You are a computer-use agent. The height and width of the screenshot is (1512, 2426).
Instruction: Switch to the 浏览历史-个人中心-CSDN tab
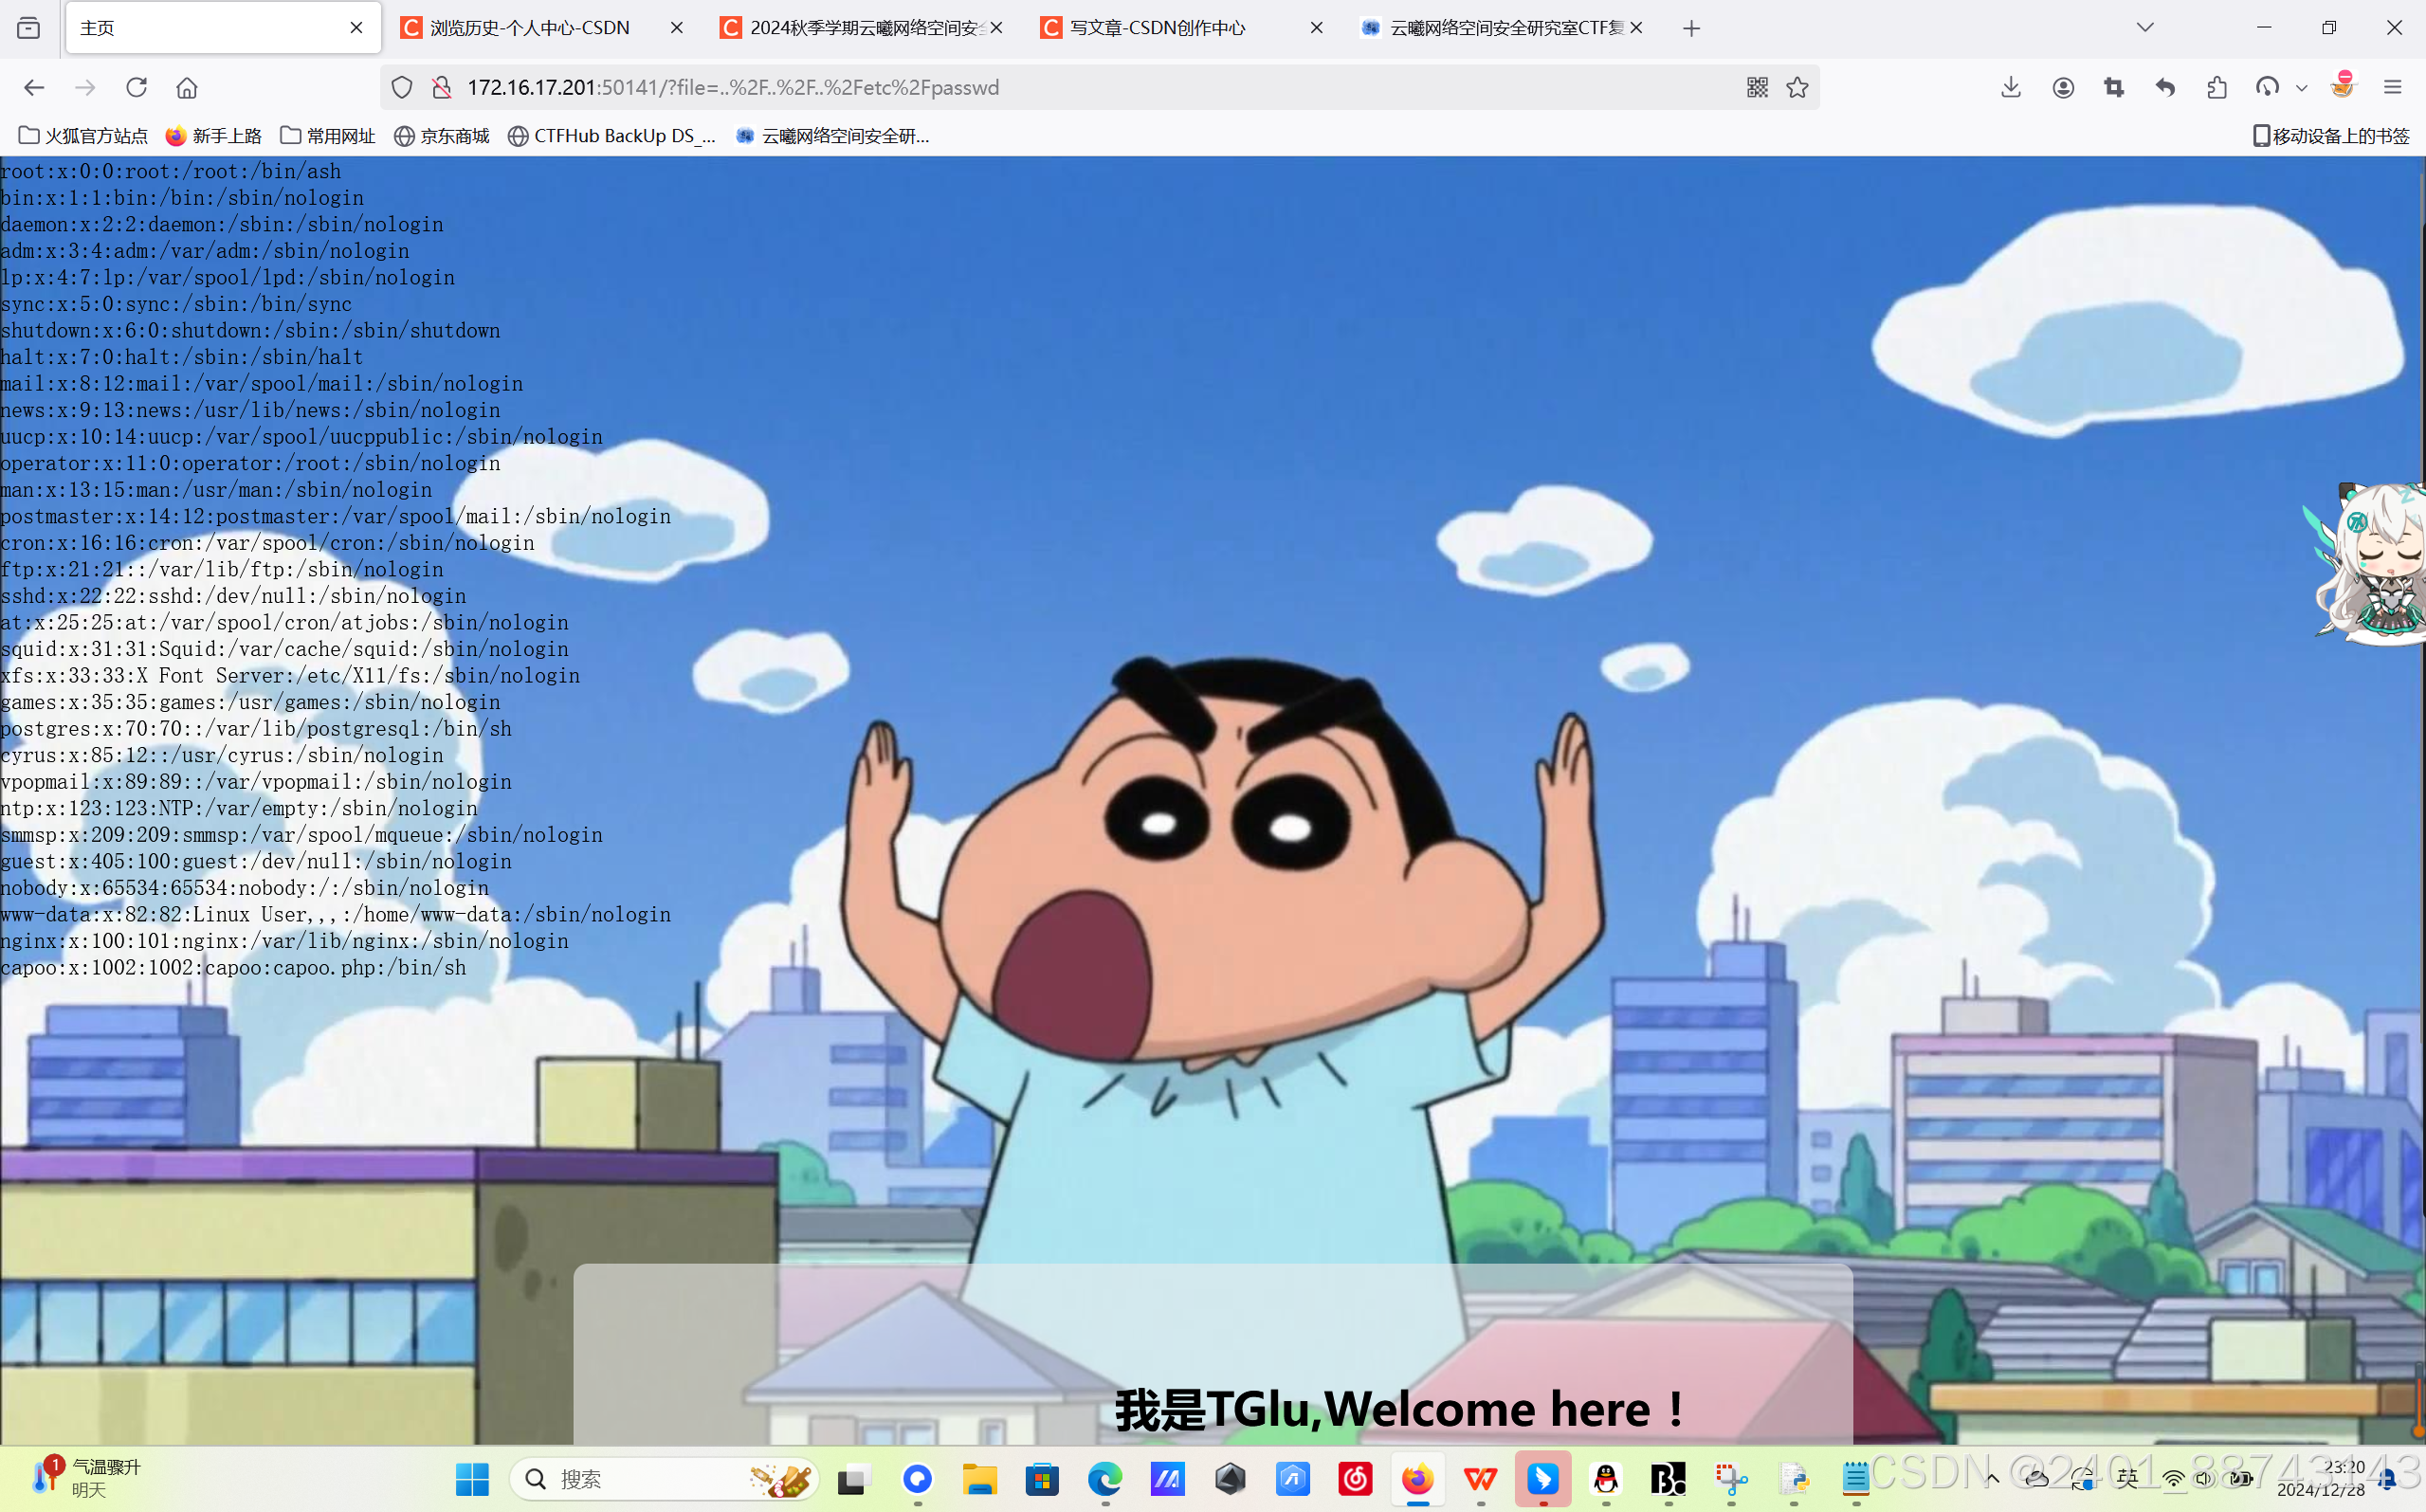click(x=530, y=27)
